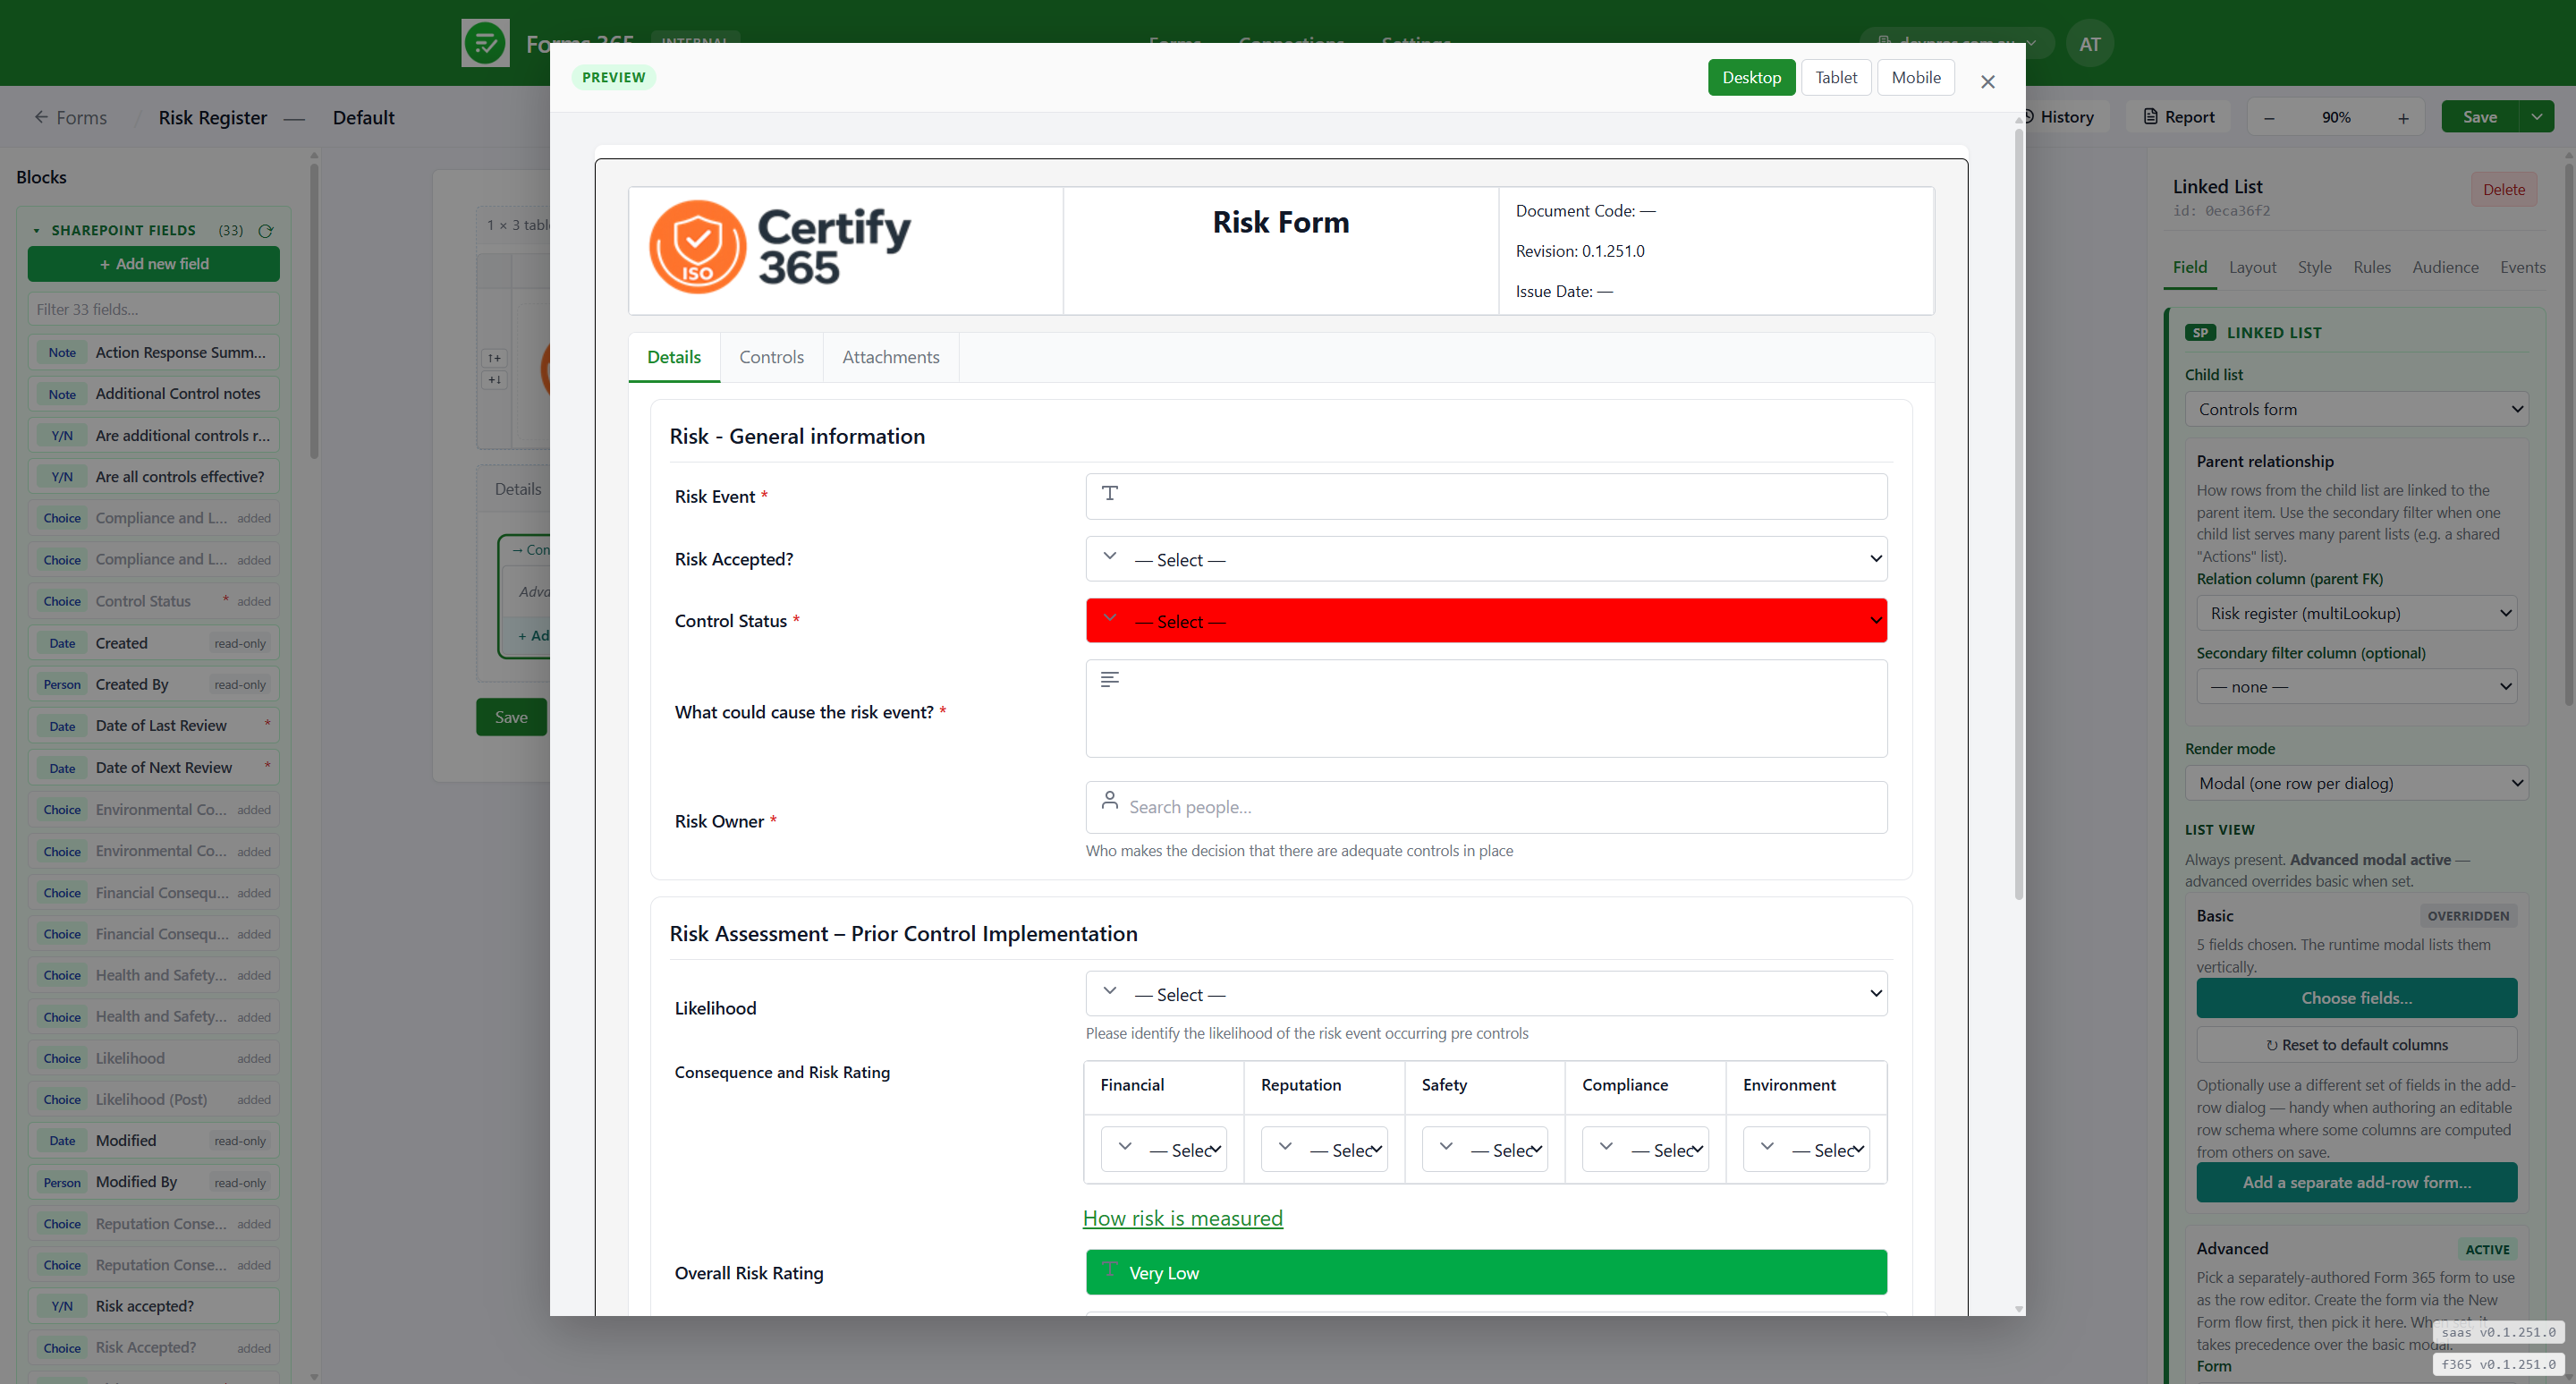Click the person icon in Risk Owner field

[x=1109, y=800]
